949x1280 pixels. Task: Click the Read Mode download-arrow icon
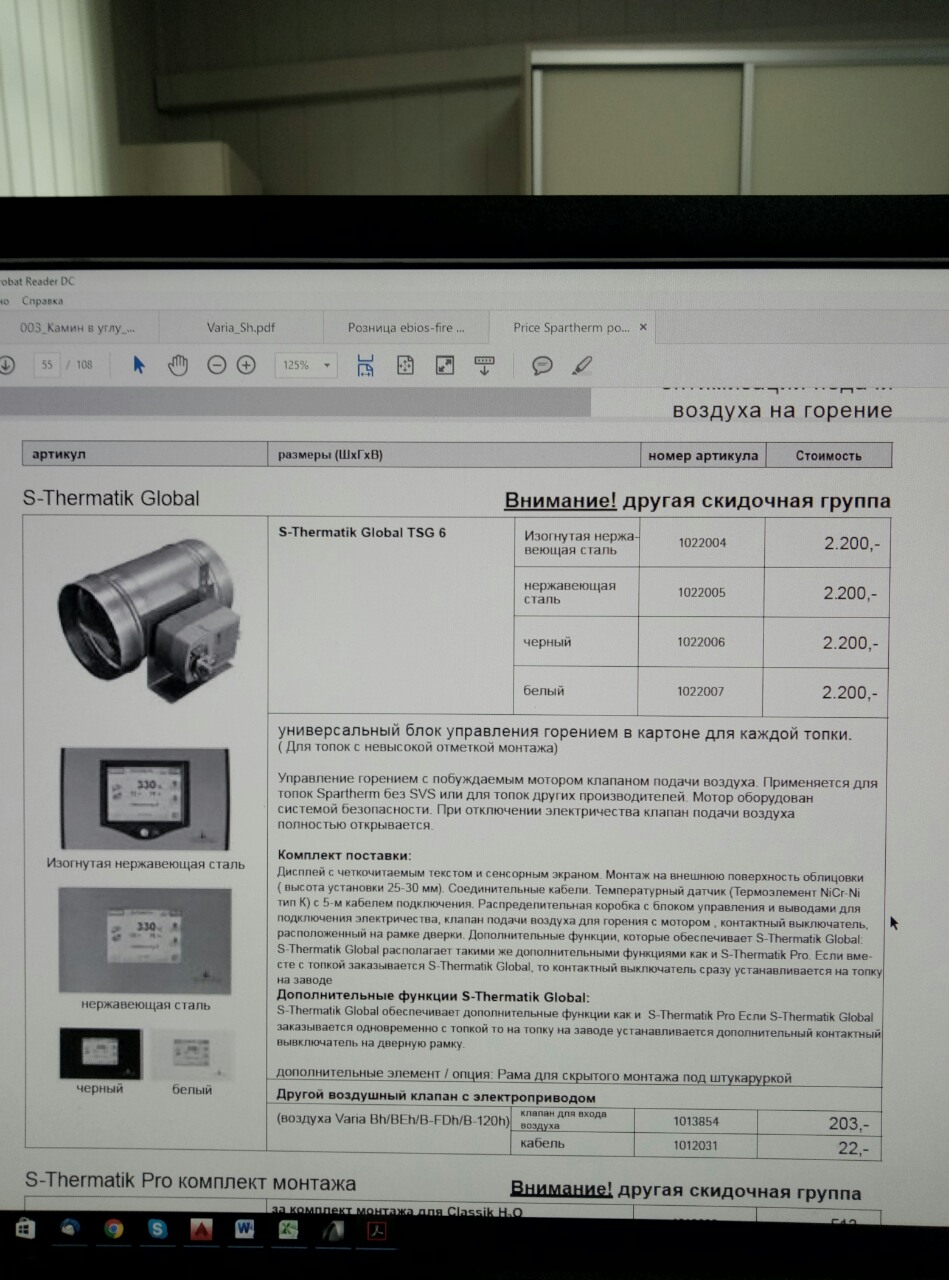click(x=484, y=365)
